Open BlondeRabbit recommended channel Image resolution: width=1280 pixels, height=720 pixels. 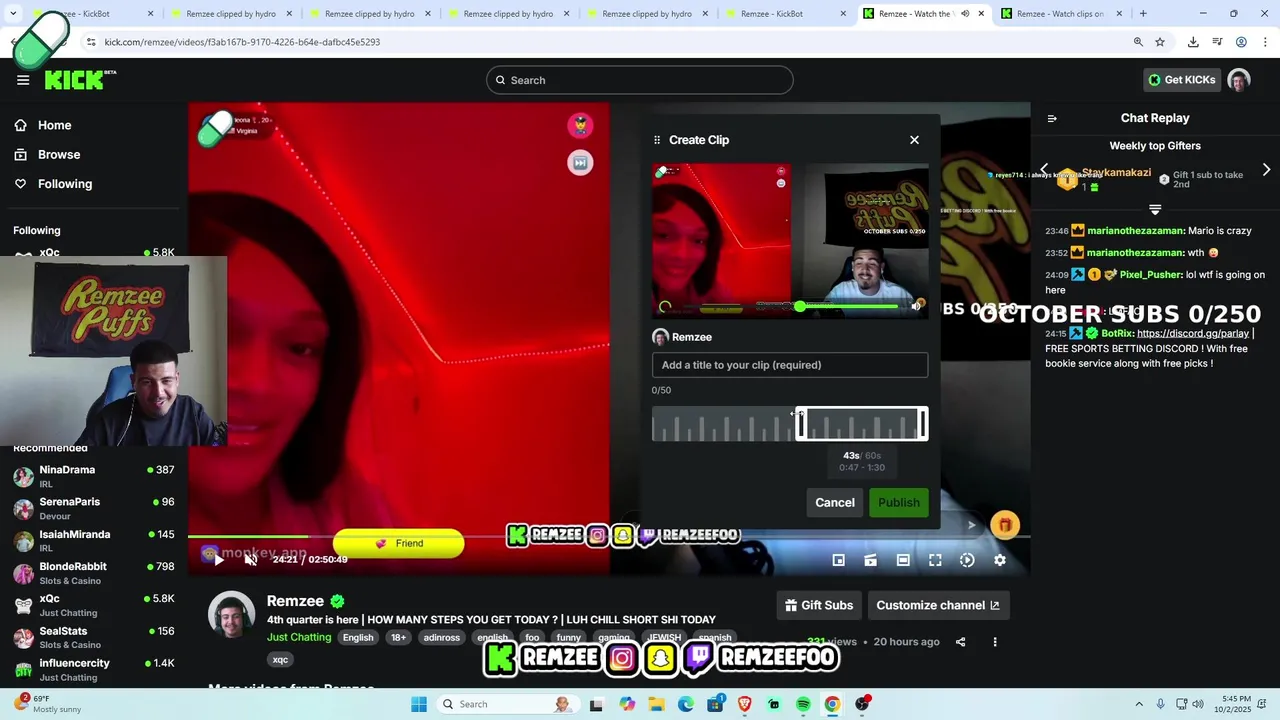click(93, 573)
